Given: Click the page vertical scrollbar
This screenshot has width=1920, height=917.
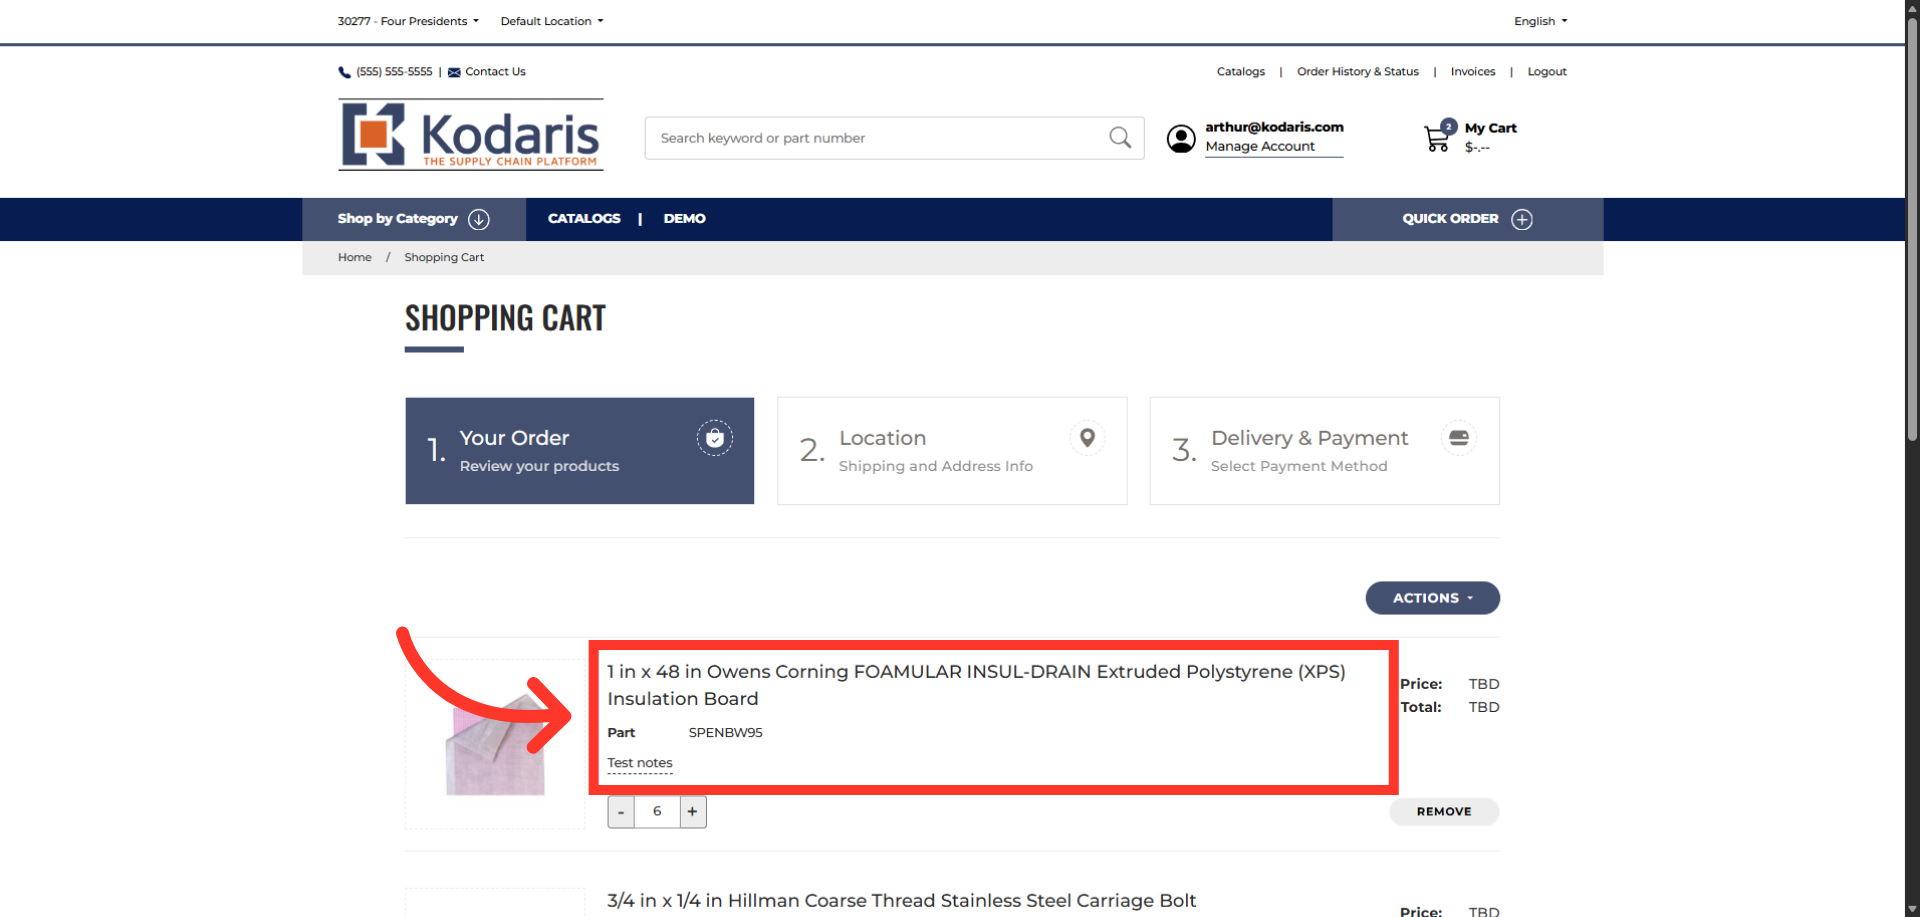Looking at the screenshot, I should tap(1912, 230).
